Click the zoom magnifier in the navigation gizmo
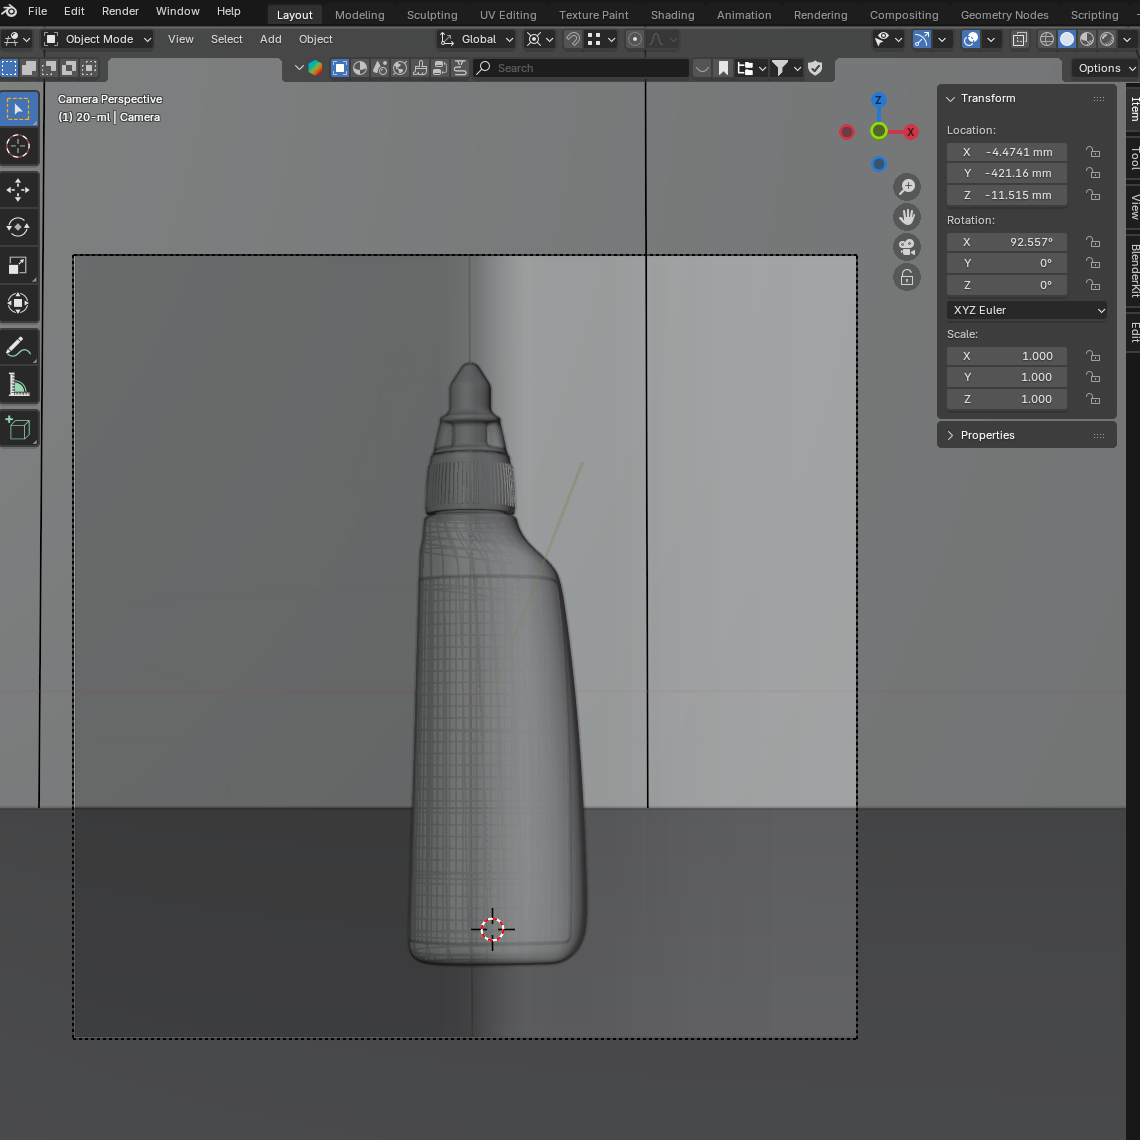The height and width of the screenshot is (1140, 1140). click(907, 186)
